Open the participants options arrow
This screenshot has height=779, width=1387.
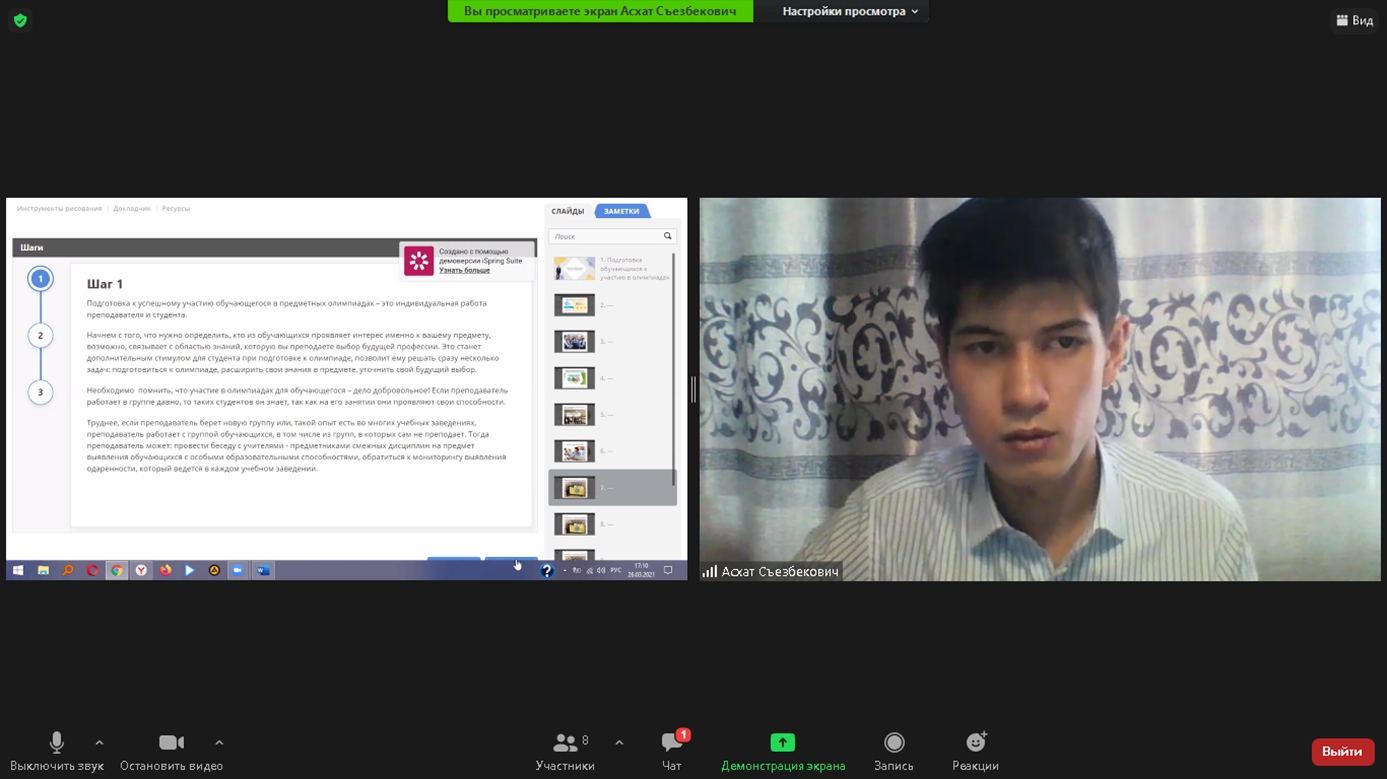click(x=619, y=743)
